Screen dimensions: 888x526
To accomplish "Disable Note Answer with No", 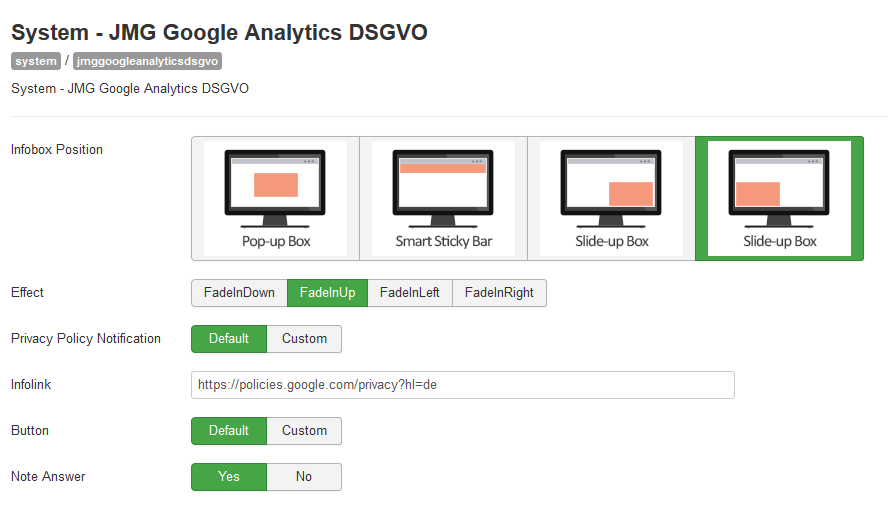I will click(304, 477).
